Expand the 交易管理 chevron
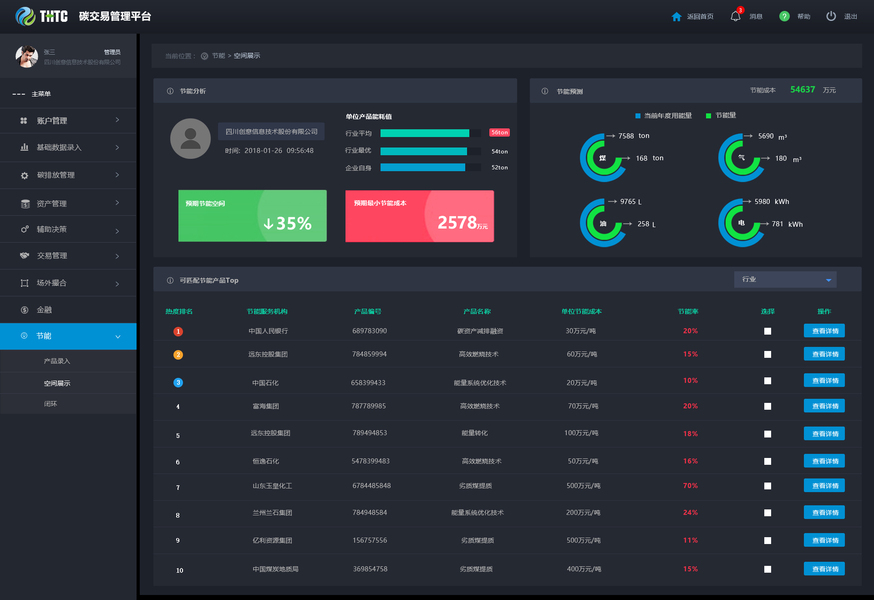Screen dimensions: 874x600 tap(117, 256)
